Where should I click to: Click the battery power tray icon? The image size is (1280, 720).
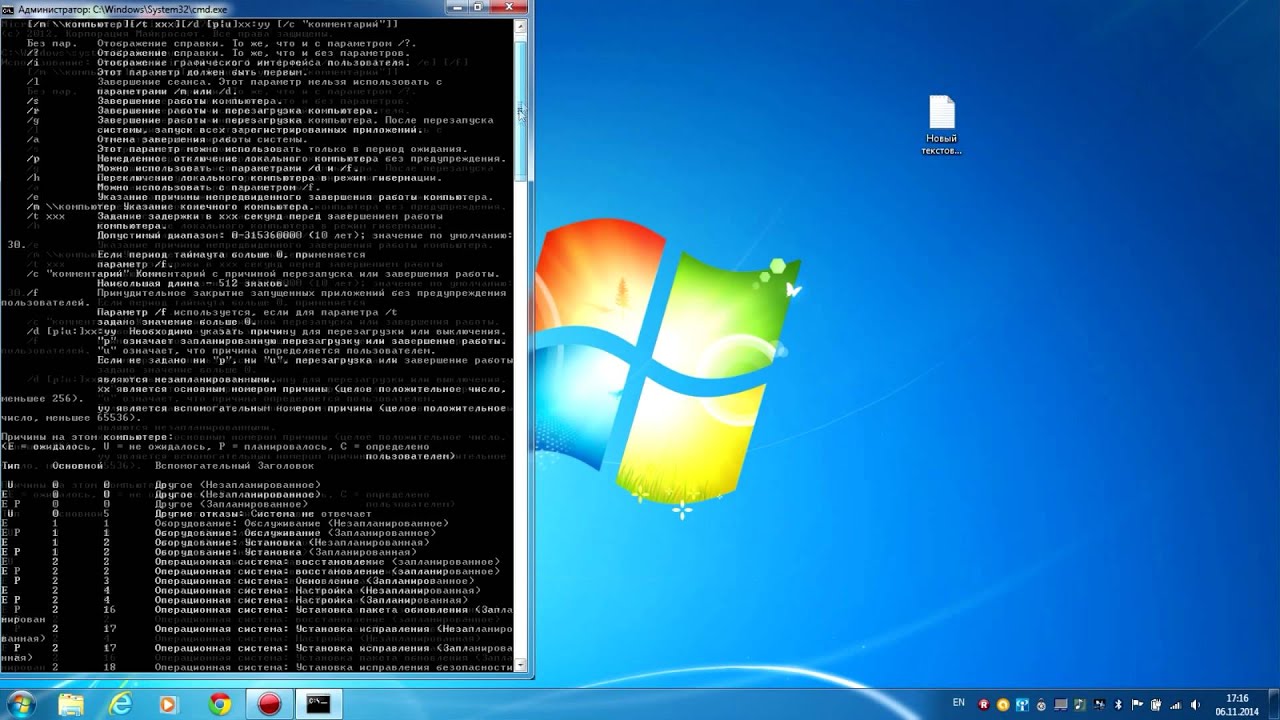(x=1156, y=705)
